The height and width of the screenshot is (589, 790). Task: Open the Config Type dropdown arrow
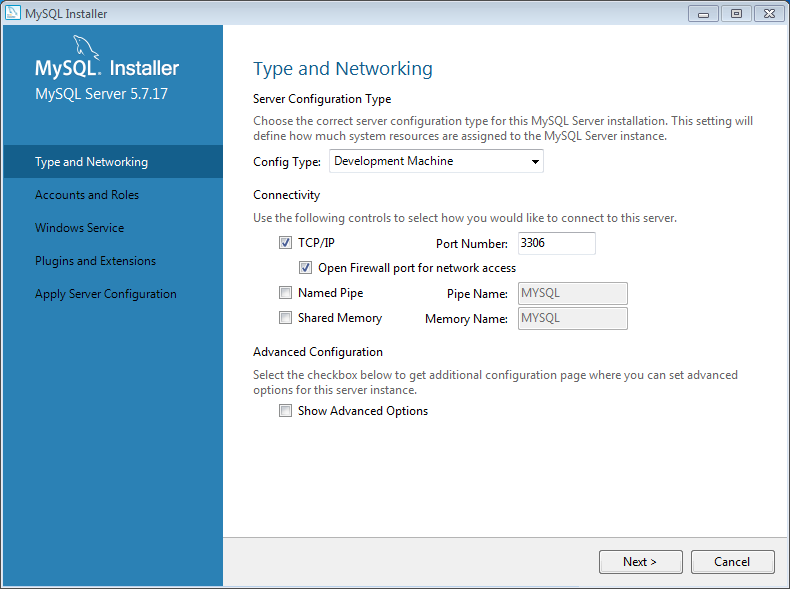click(535, 161)
